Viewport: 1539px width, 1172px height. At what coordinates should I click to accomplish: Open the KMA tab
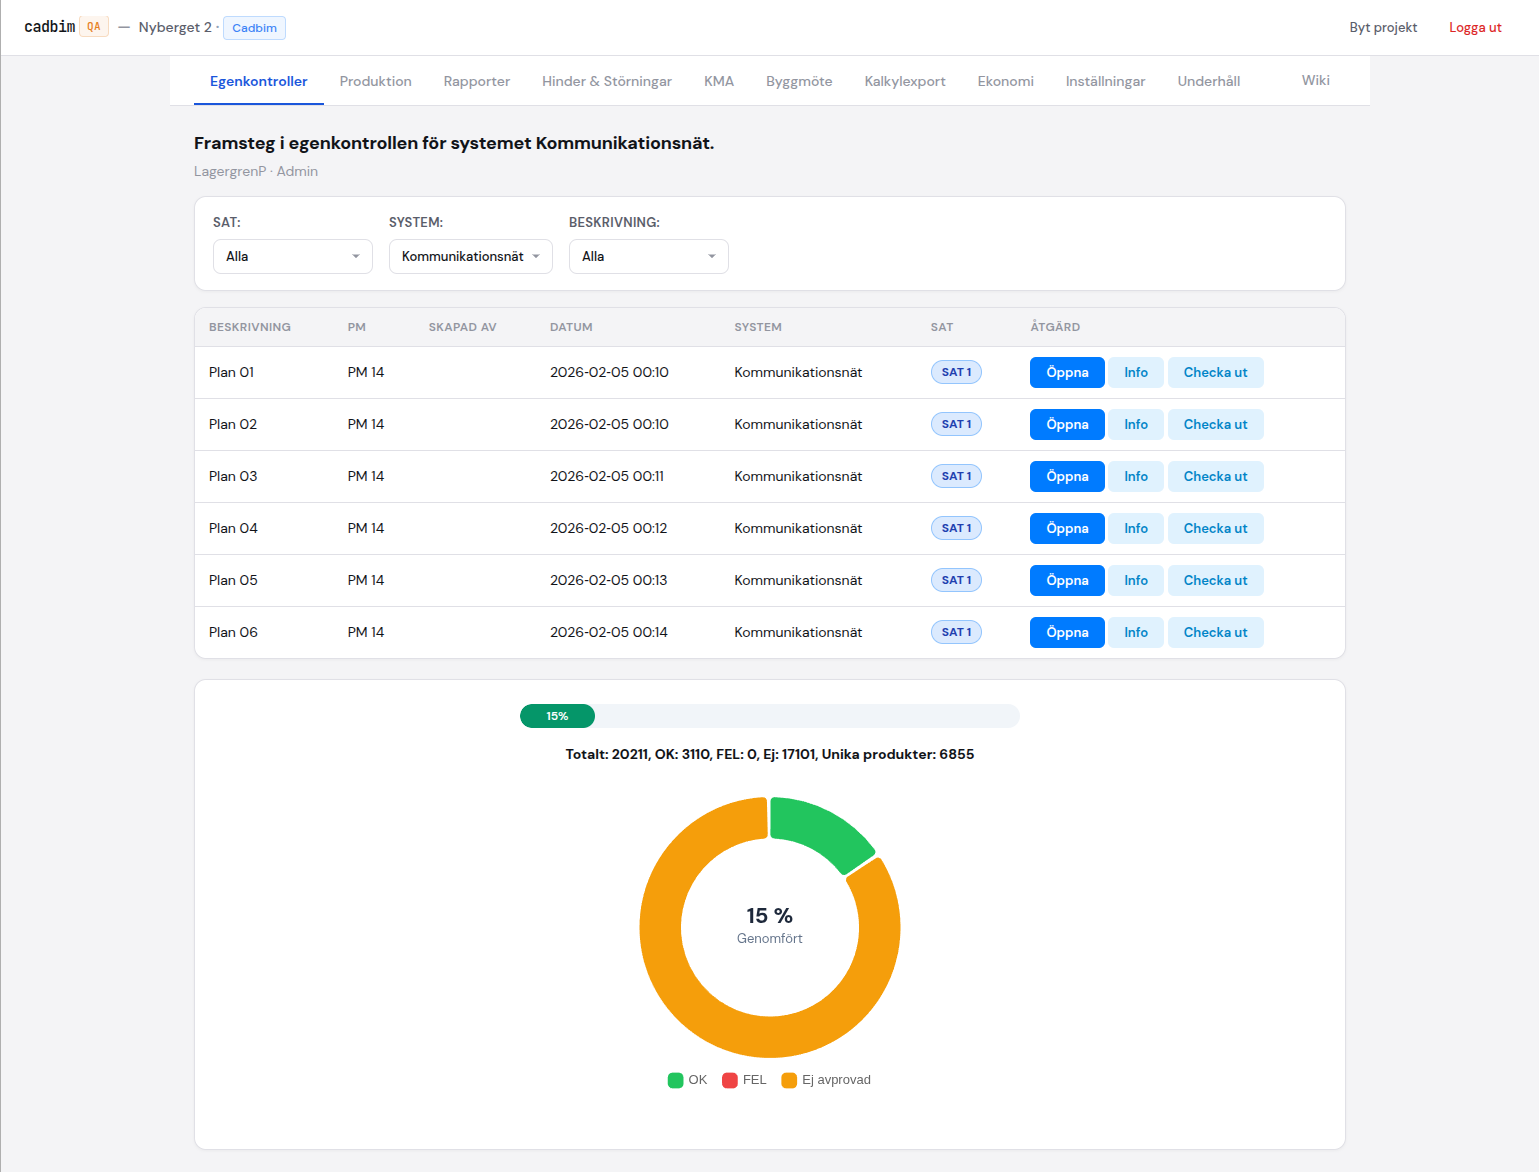[x=718, y=81]
